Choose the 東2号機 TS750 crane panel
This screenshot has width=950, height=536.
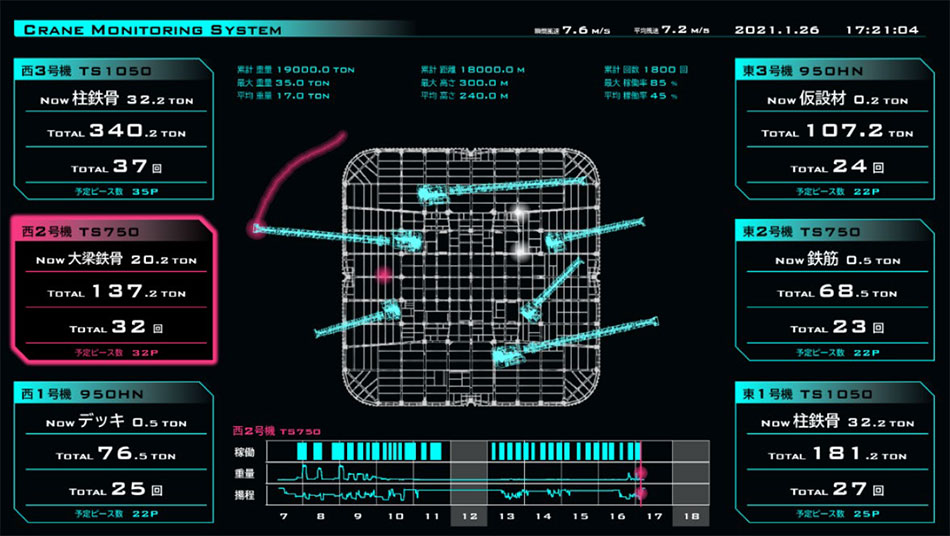coord(836,290)
